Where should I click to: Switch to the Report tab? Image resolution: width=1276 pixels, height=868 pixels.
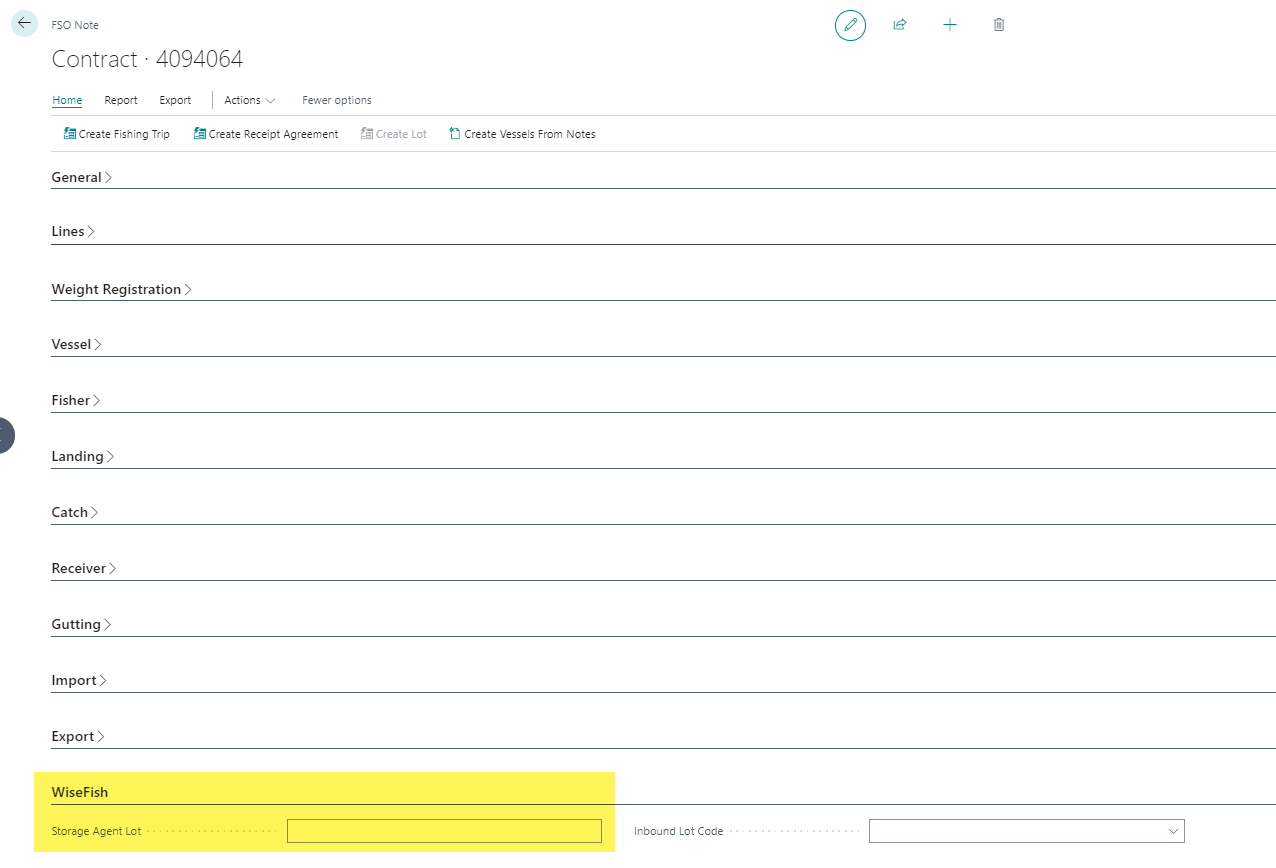point(121,100)
